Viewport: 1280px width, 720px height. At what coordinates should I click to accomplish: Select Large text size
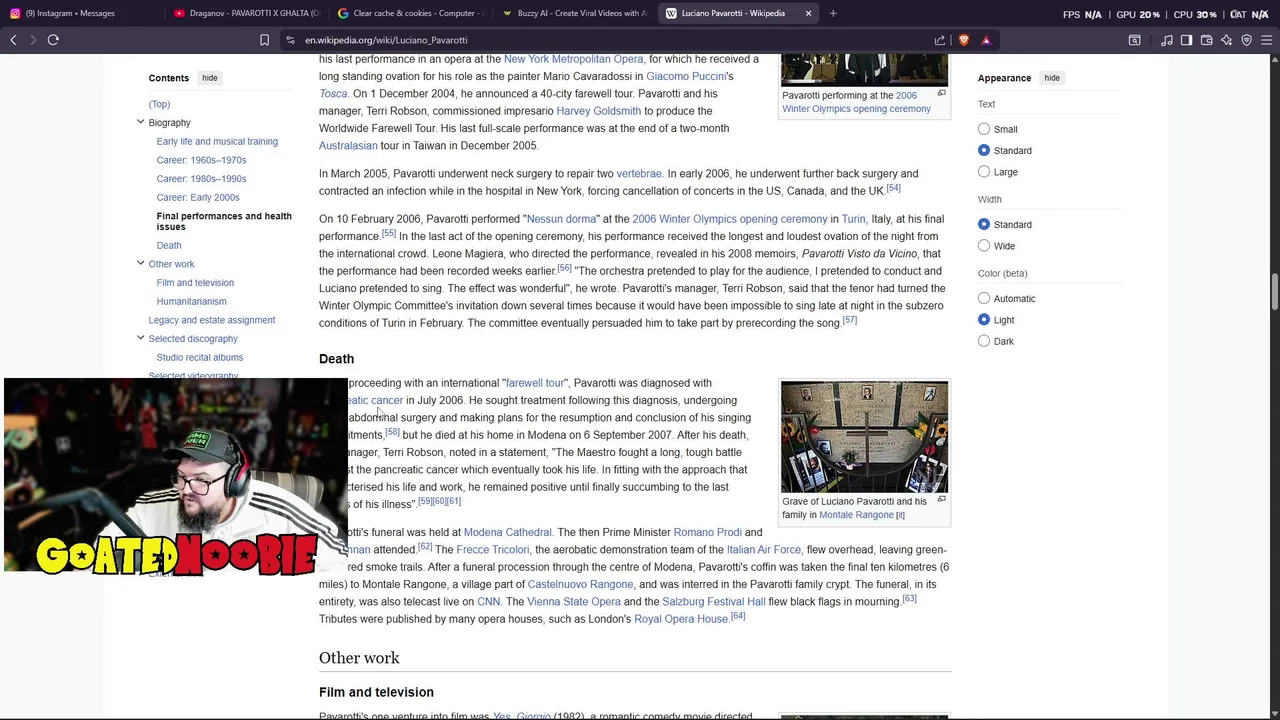pyautogui.click(x=984, y=172)
